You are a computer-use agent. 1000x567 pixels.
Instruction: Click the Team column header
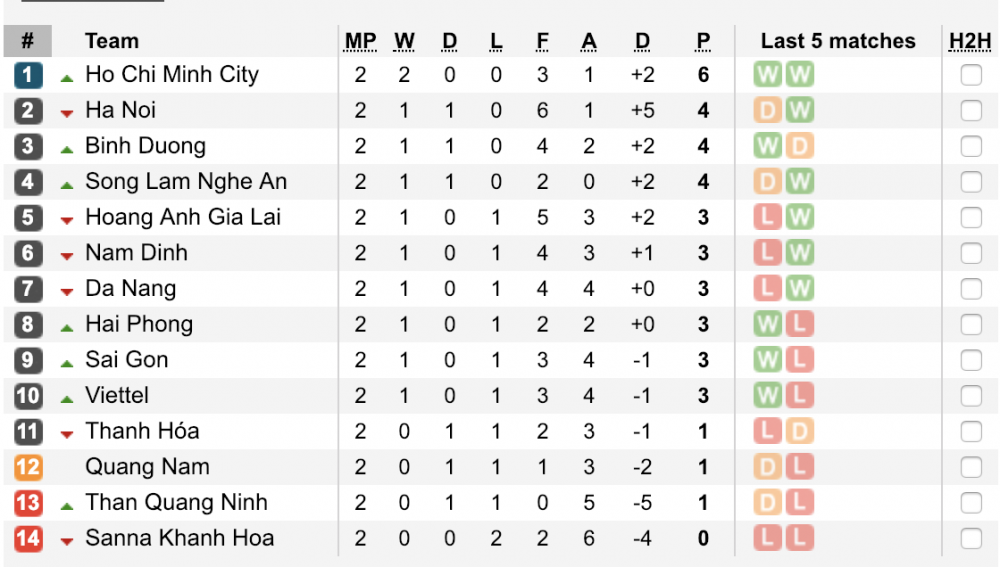[x=112, y=41]
